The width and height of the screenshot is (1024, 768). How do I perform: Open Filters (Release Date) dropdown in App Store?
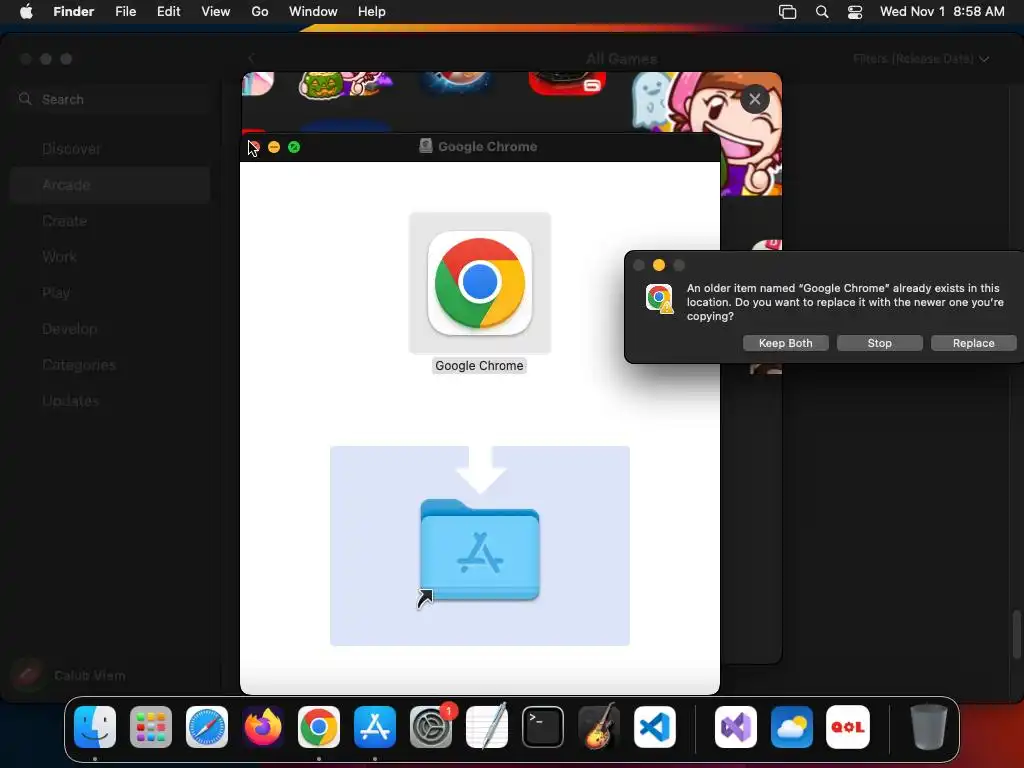921,59
